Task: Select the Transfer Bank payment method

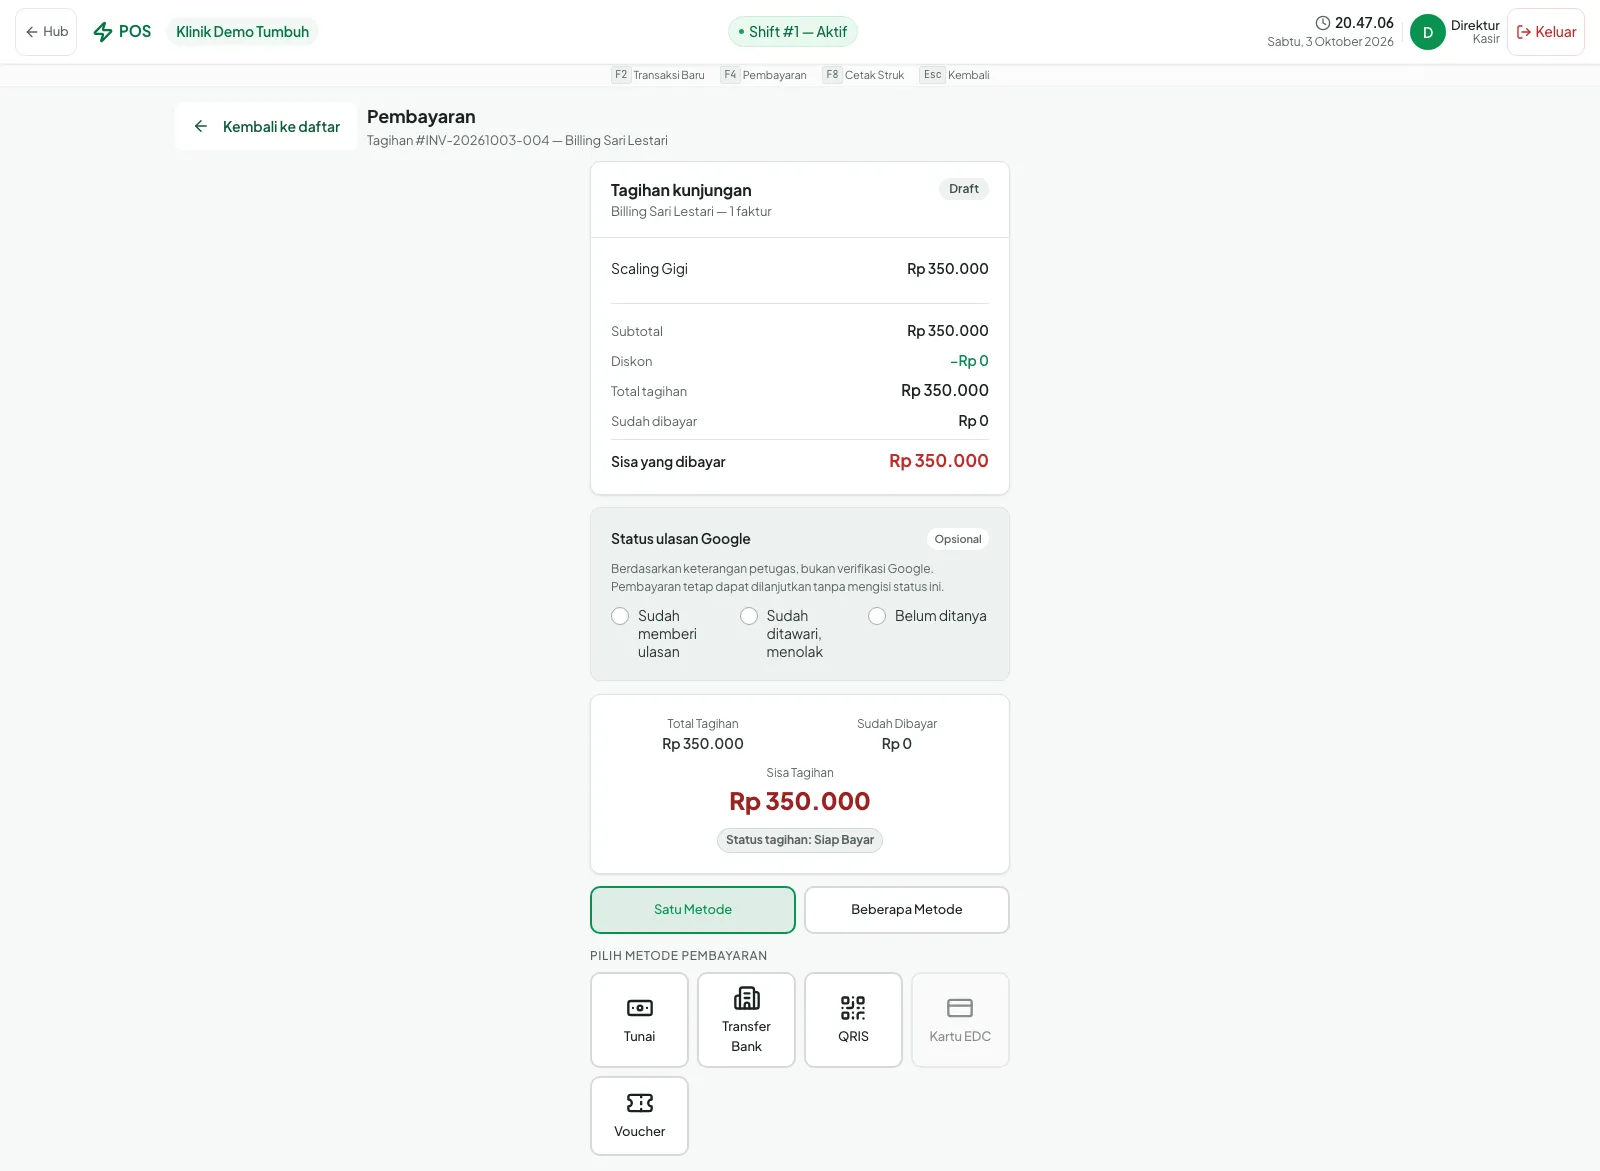Action: pyautogui.click(x=746, y=1020)
